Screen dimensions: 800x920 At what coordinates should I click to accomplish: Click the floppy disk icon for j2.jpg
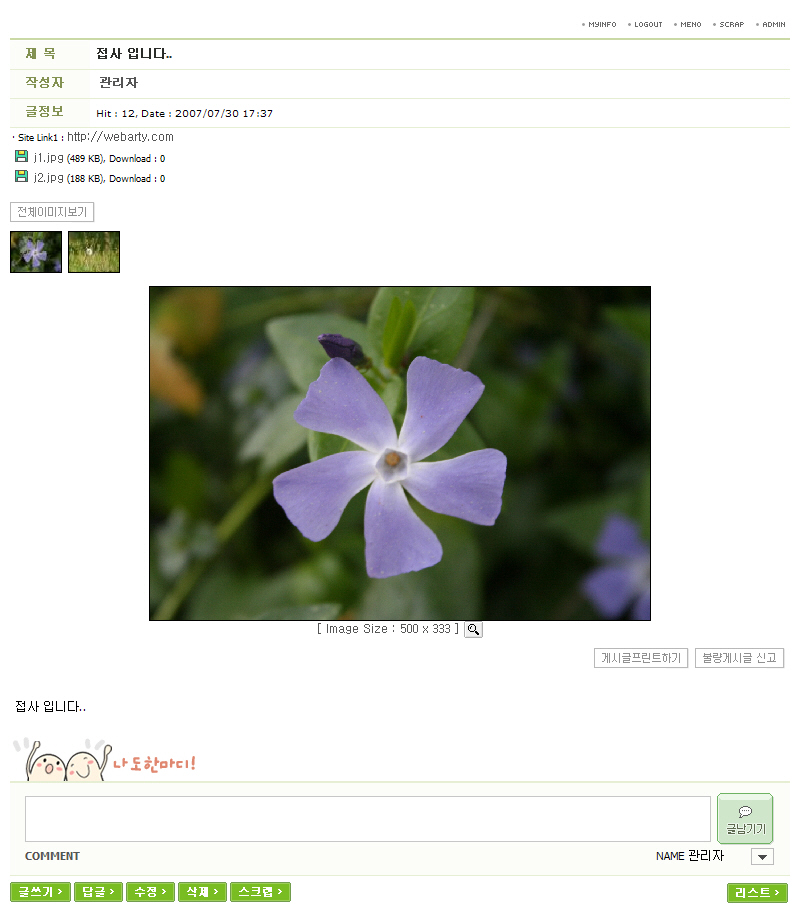(x=21, y=176)
